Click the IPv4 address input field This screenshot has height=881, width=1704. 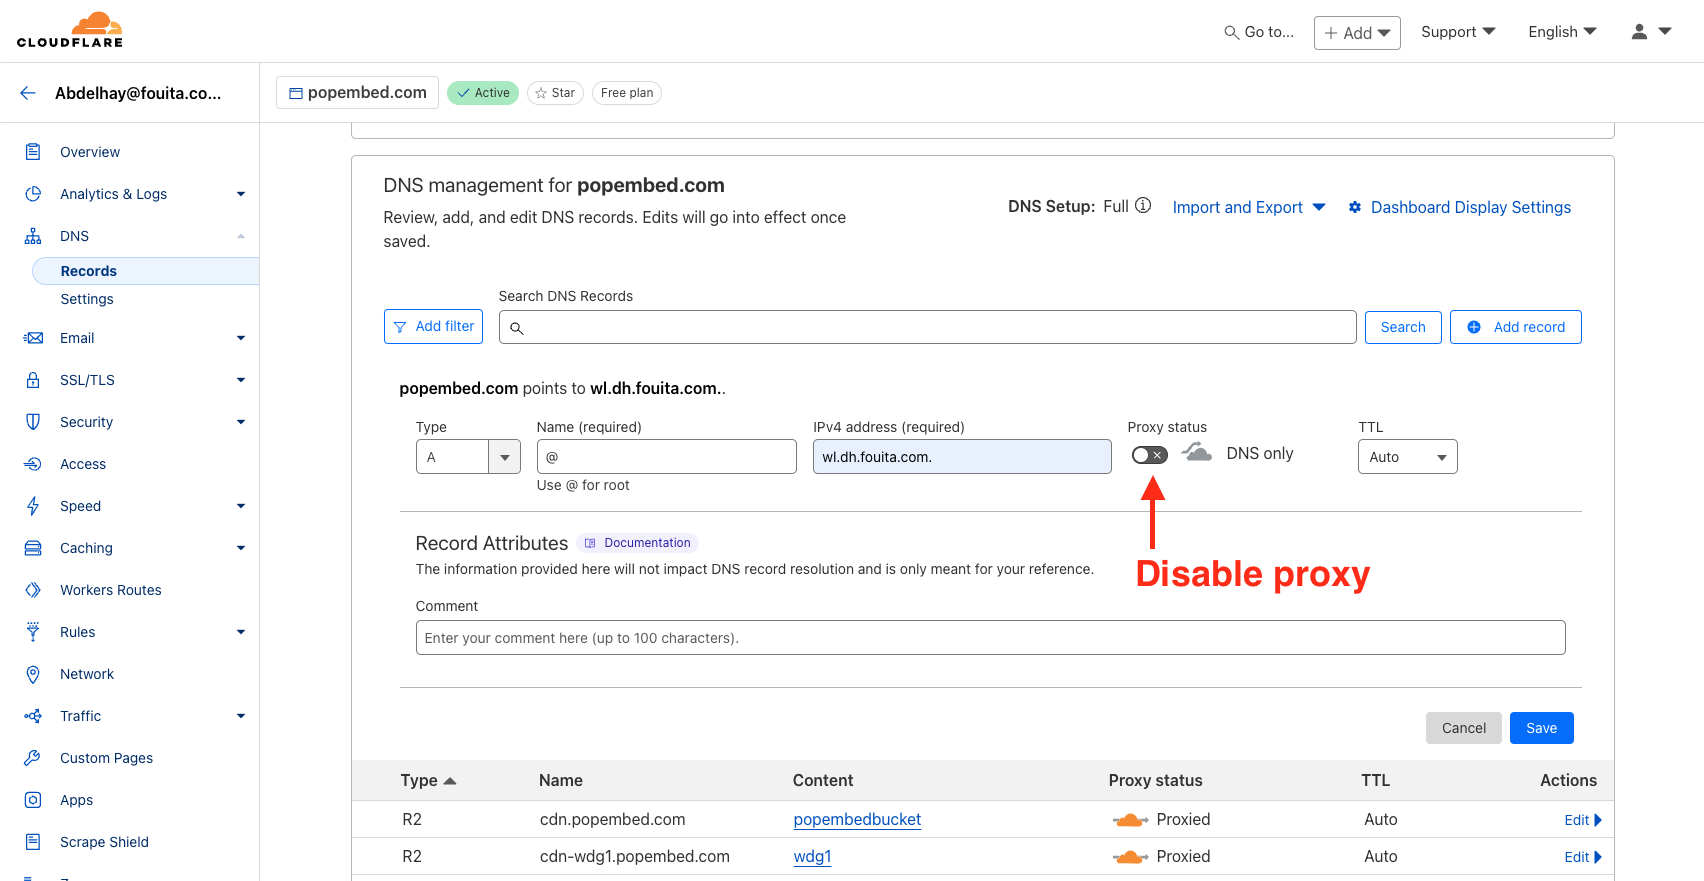(962, 457)
